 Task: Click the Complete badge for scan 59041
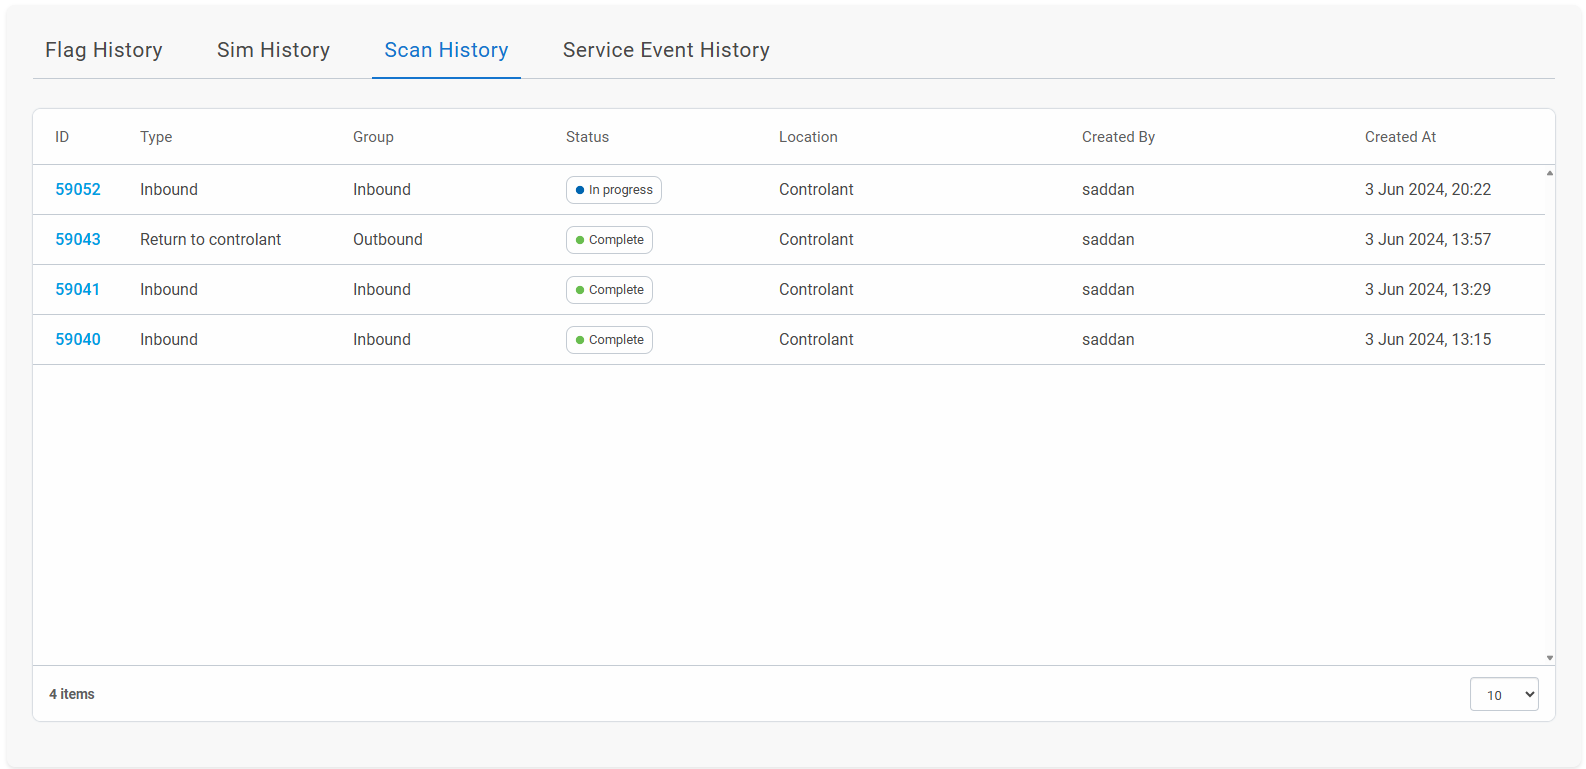pos(609,290)
